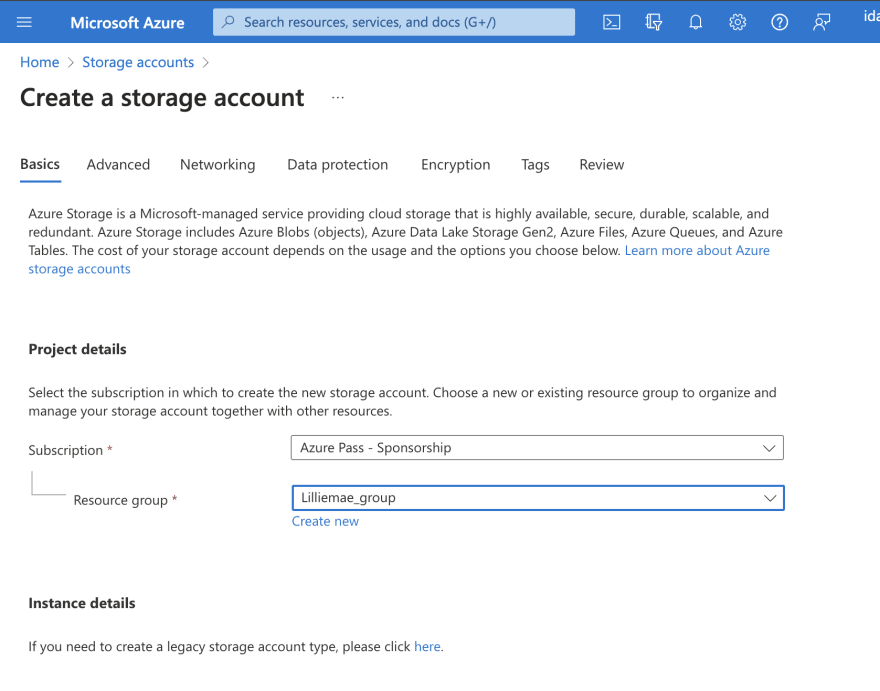Image resolution: width=880 pixels, height=691 pixels.
Task: Navigate to the Home breadcrumb
Action: 39,62
